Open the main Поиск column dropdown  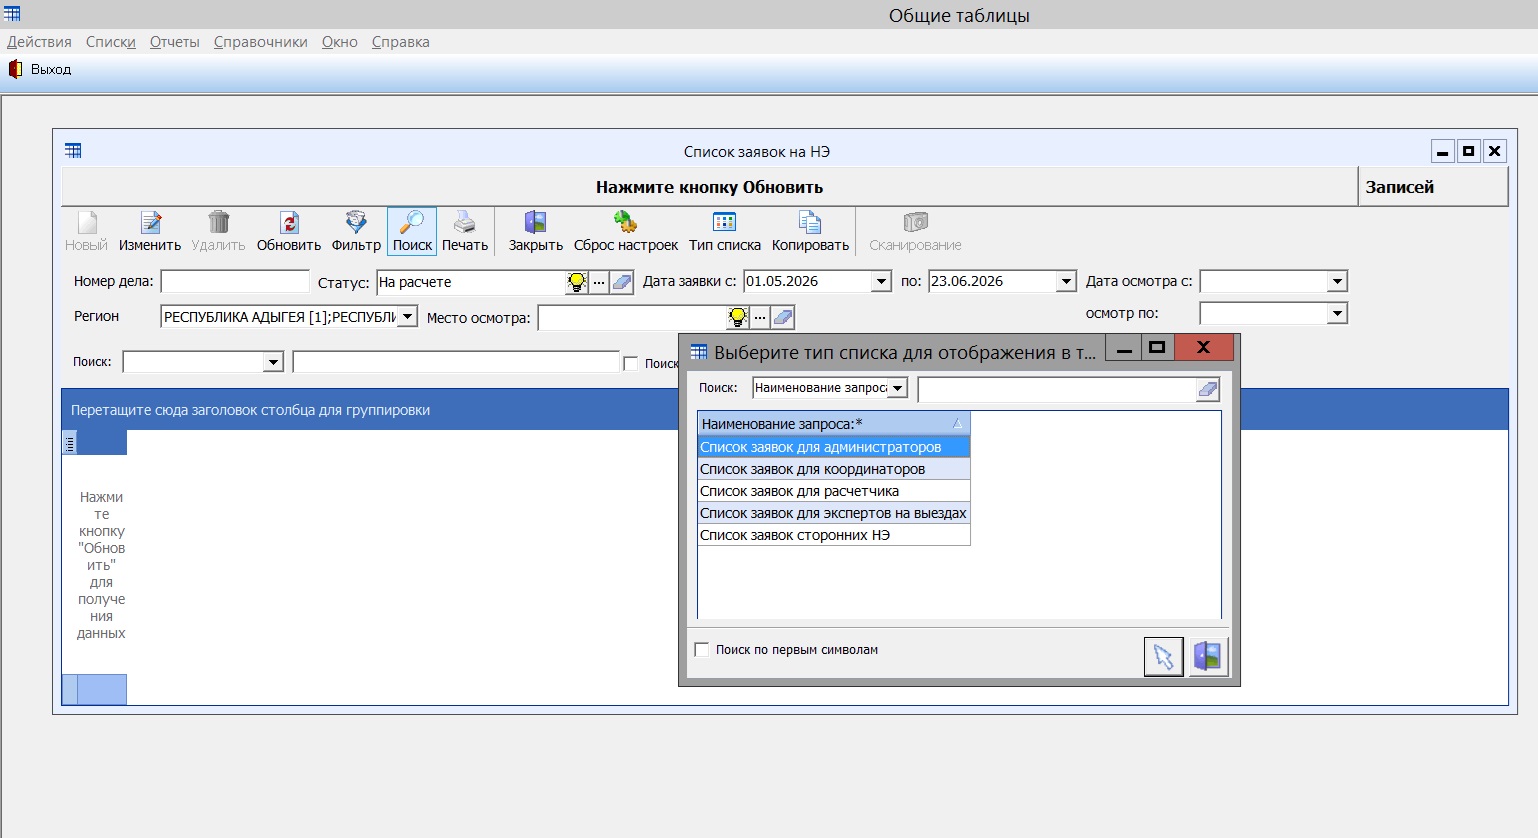[273, 362]
